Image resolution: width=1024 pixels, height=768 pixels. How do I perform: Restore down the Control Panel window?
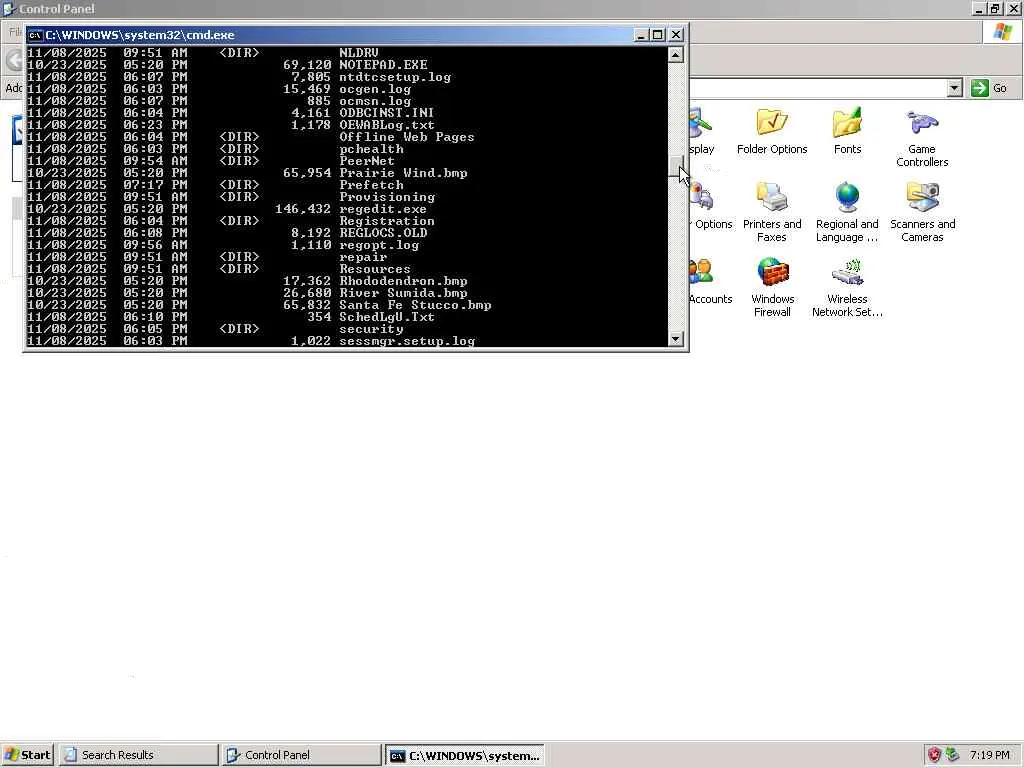995,9
